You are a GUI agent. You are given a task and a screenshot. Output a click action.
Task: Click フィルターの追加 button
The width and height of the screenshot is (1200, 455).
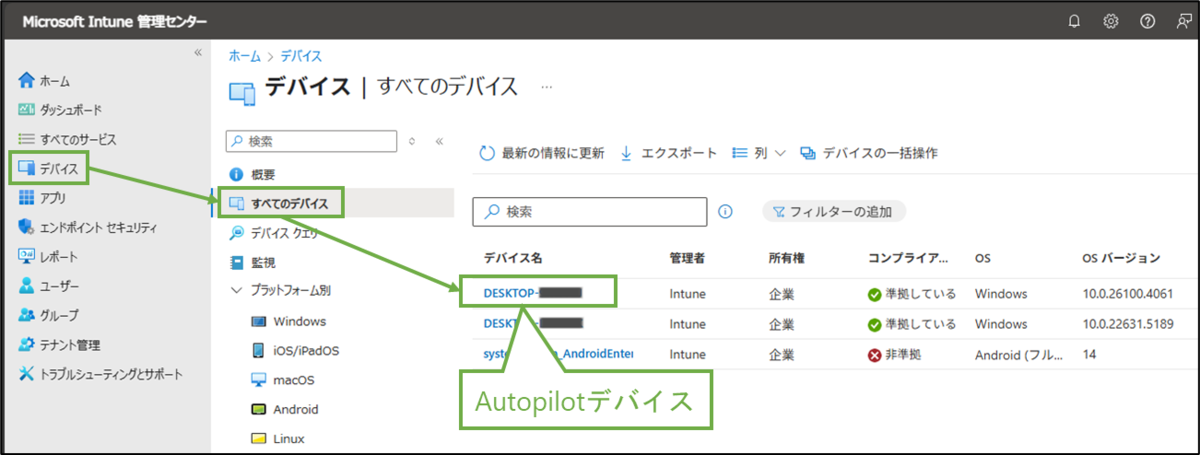pyautogui.click(x=834, y=212)
